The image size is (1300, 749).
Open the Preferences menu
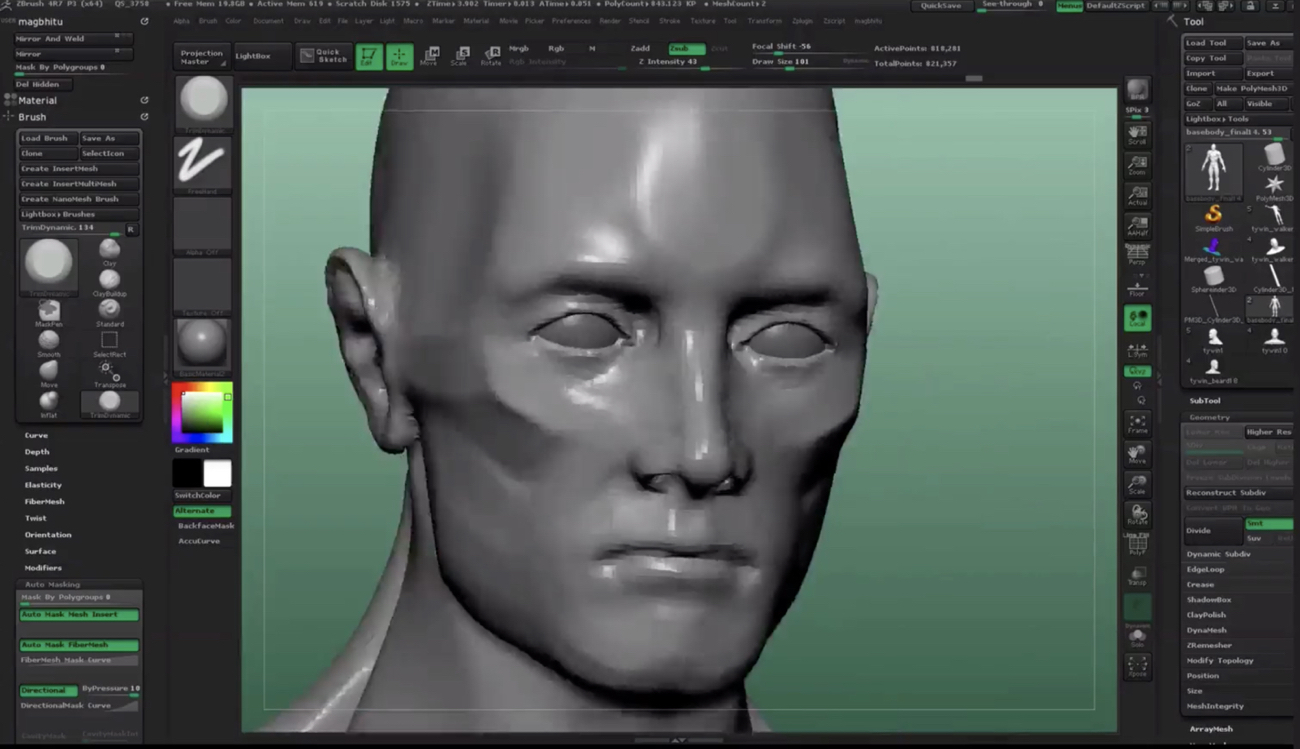pyautogui.click(x=571, y=21)
